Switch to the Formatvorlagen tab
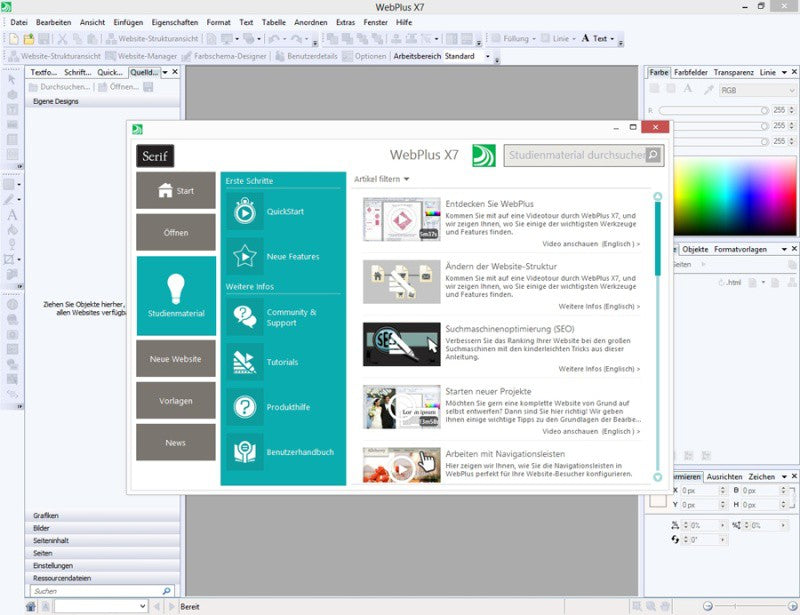 point(740,249)
